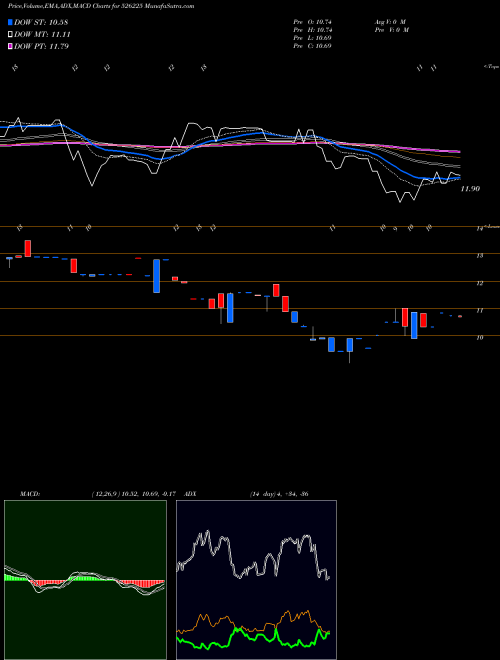Click the MACD parameters '(12,26,9)' values text
The width and height of the screenshot is (500, 660).
click(x=136, y=494)
